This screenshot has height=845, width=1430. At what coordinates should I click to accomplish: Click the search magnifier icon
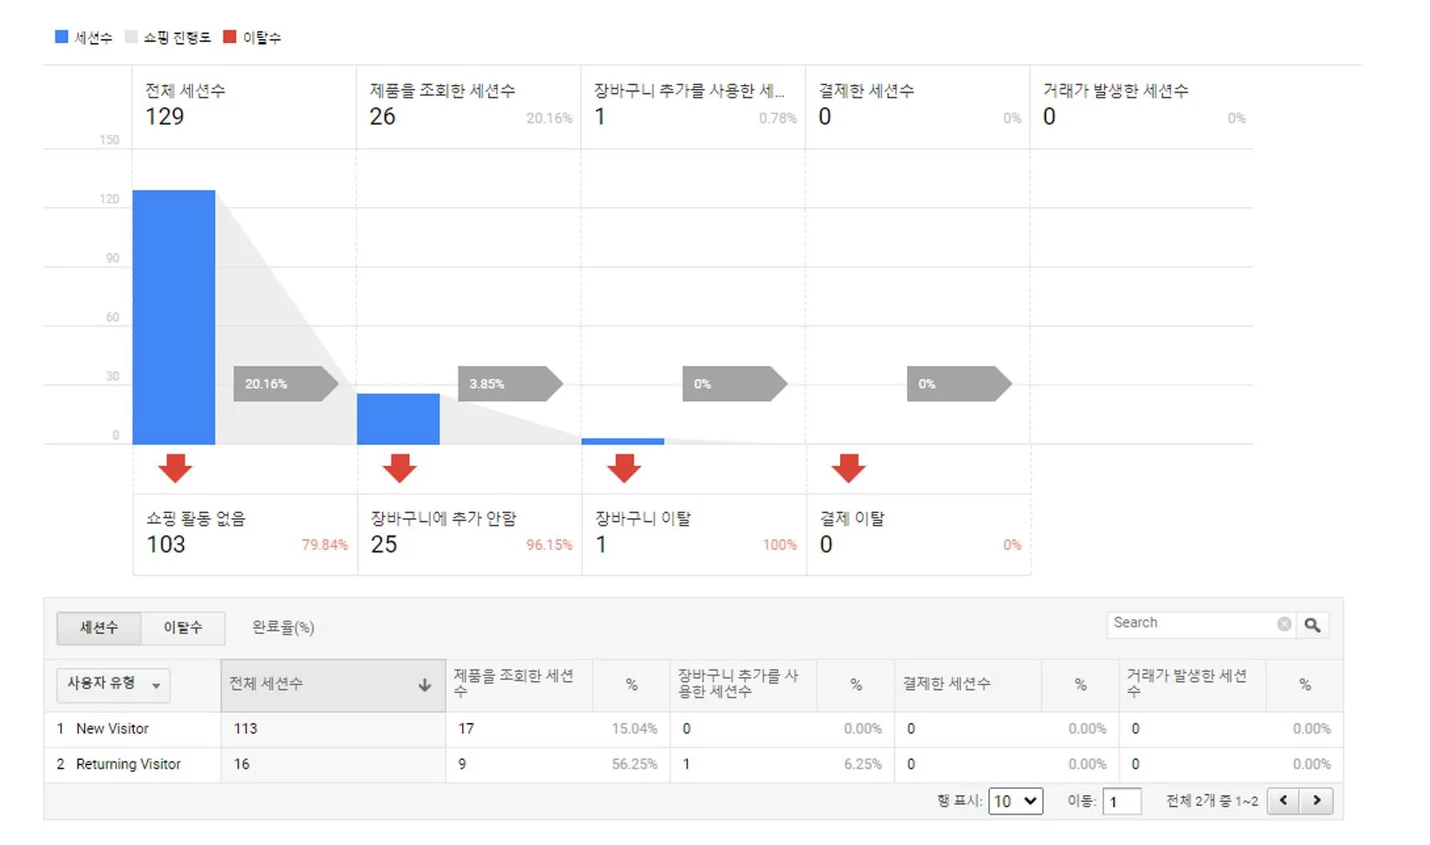click(x=1312, y=625)
